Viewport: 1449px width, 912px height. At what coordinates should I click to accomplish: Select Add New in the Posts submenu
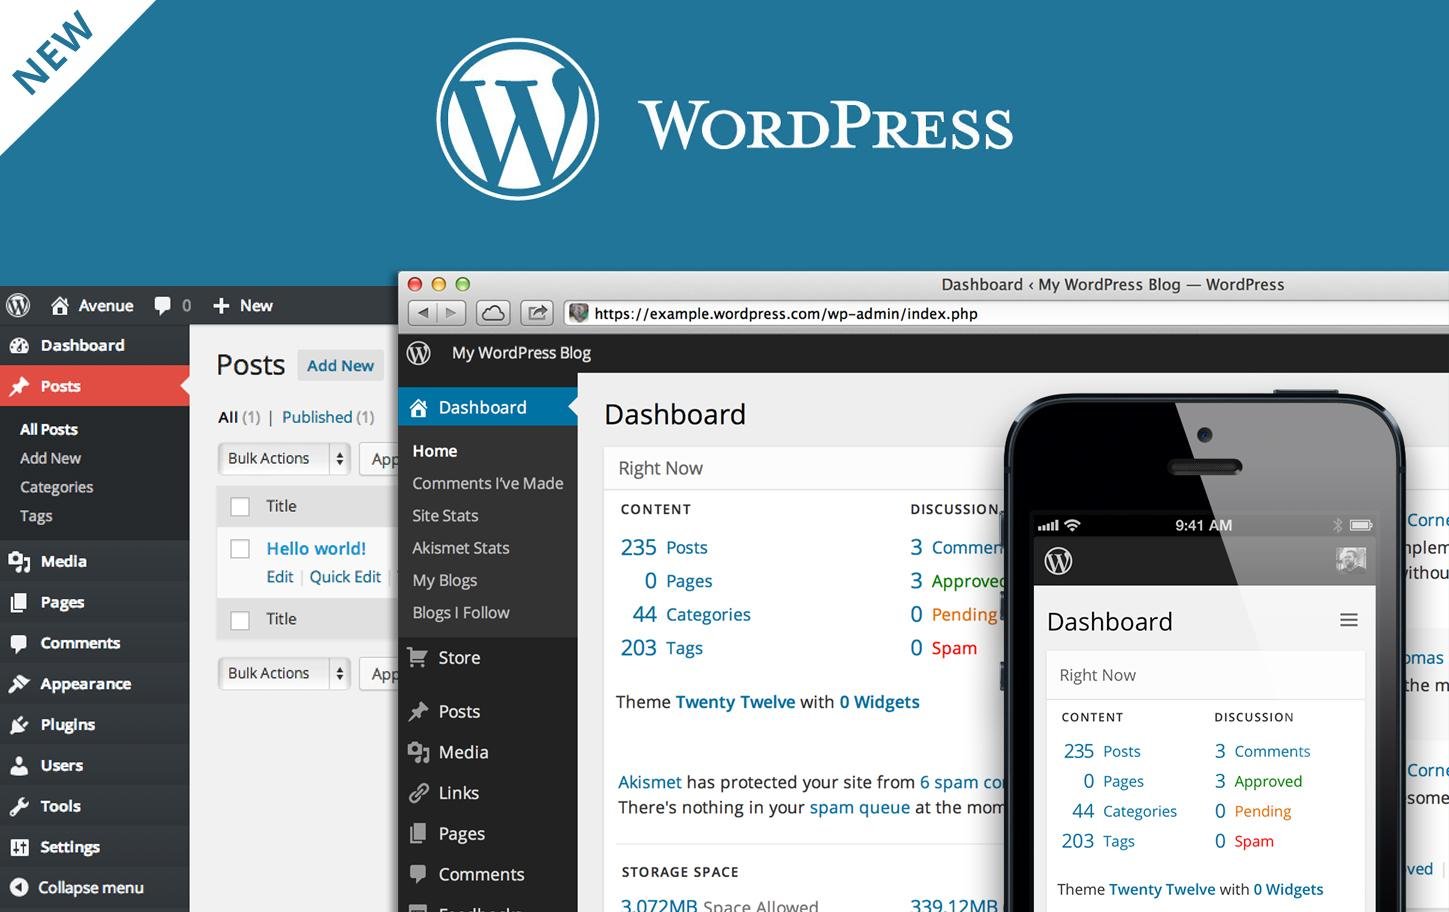coord(50,458)
